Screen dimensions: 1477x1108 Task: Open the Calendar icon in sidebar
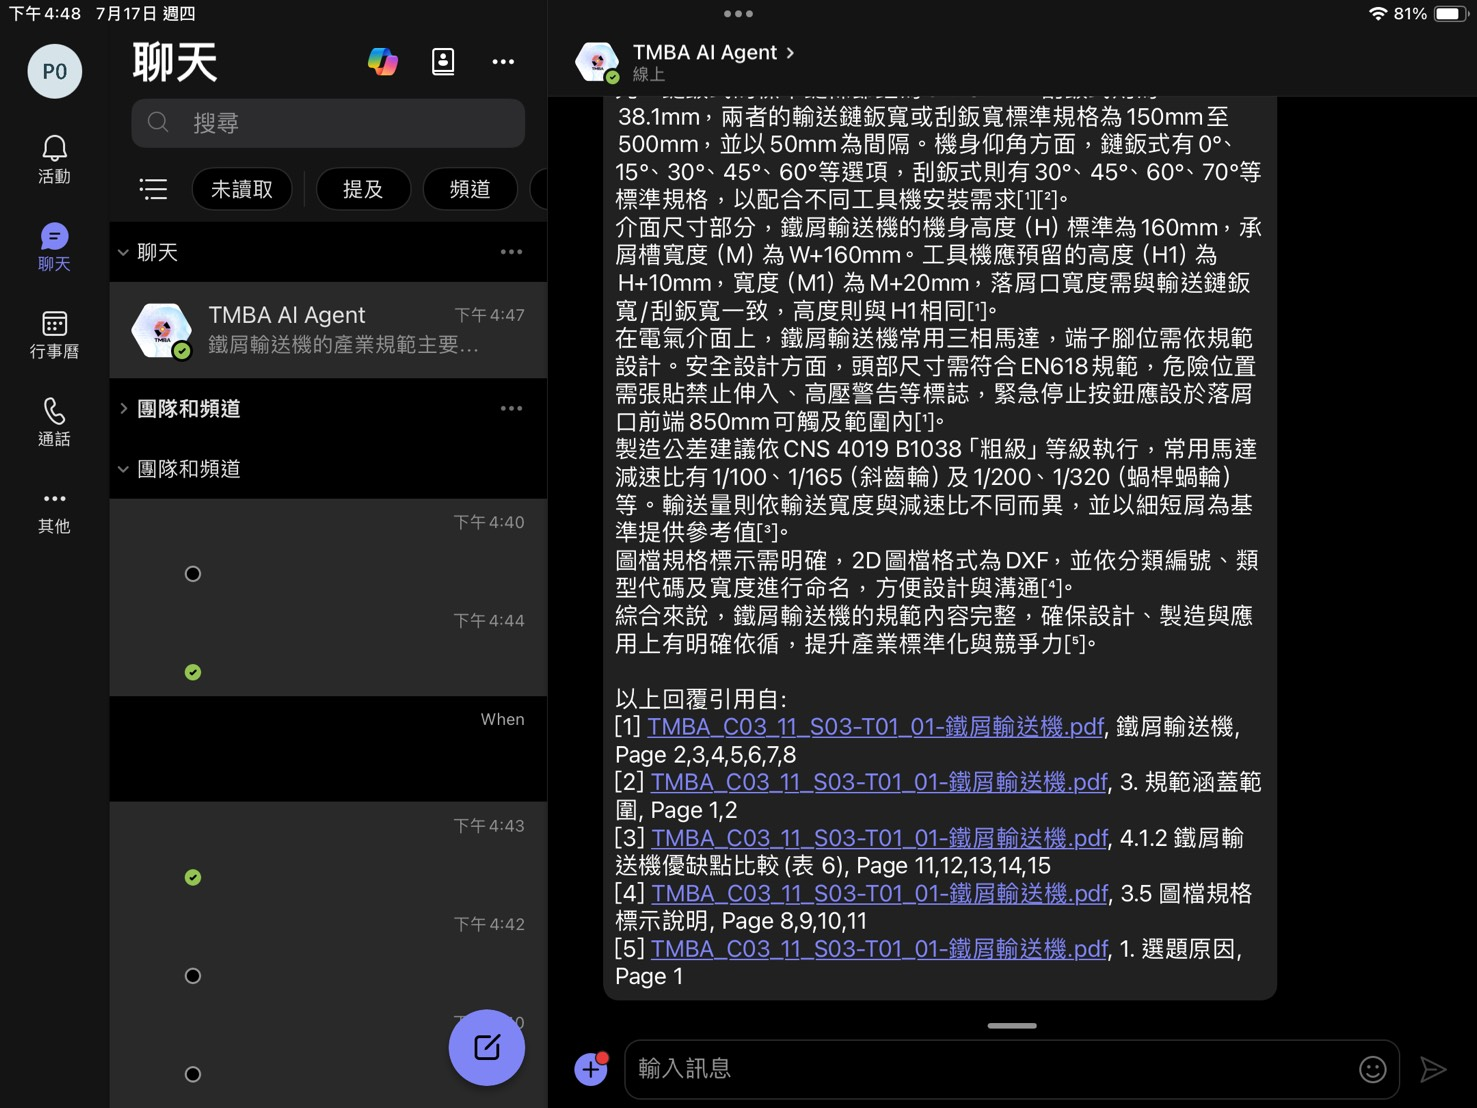coord(54,334)
